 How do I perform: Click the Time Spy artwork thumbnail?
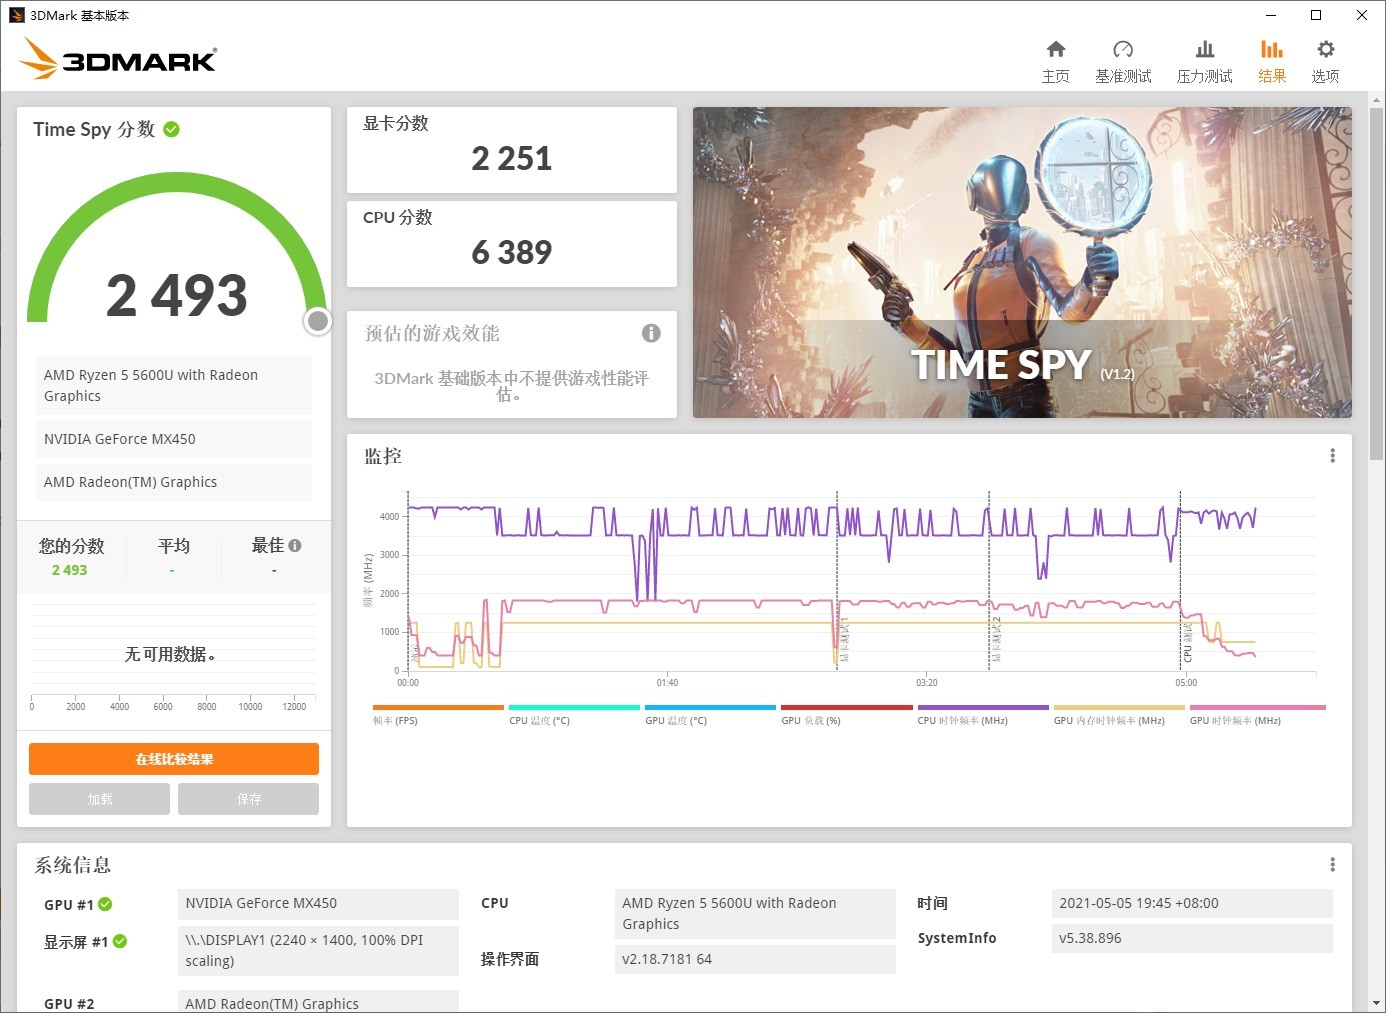(1022, 262)
